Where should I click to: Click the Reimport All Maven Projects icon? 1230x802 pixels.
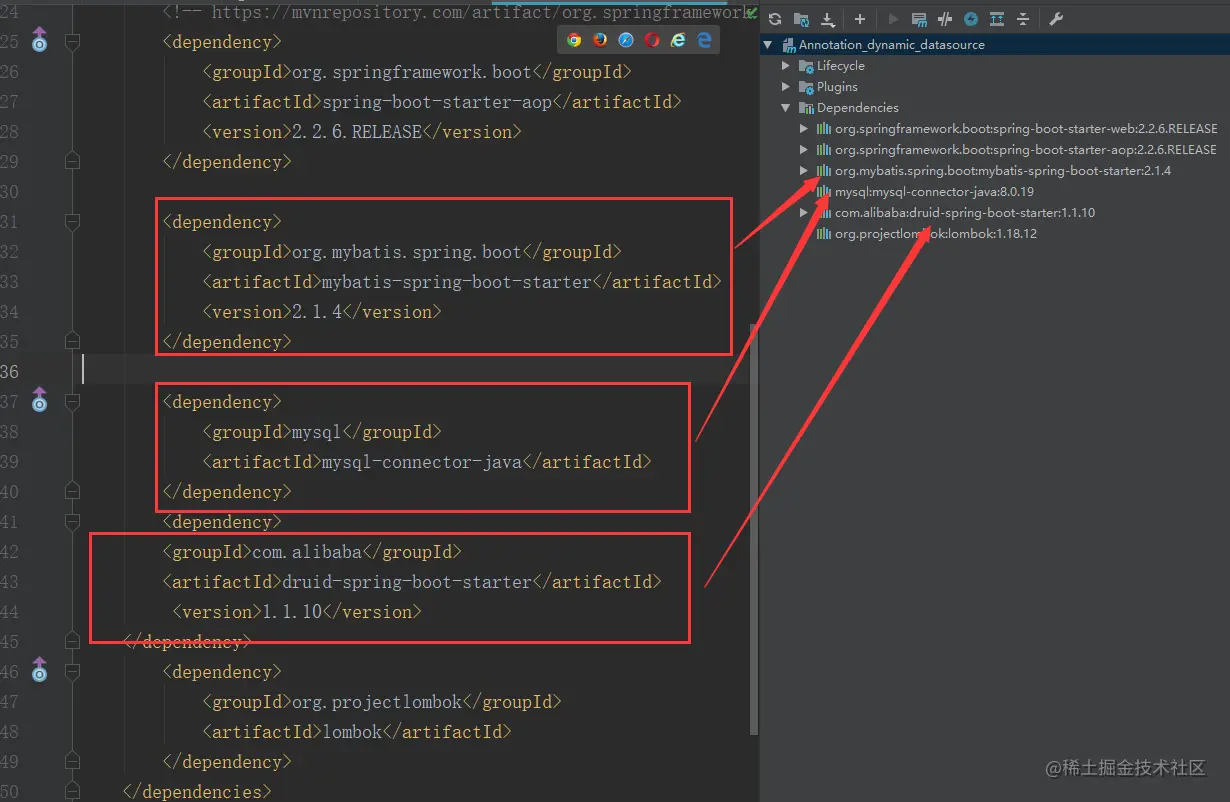click(775, 19)
